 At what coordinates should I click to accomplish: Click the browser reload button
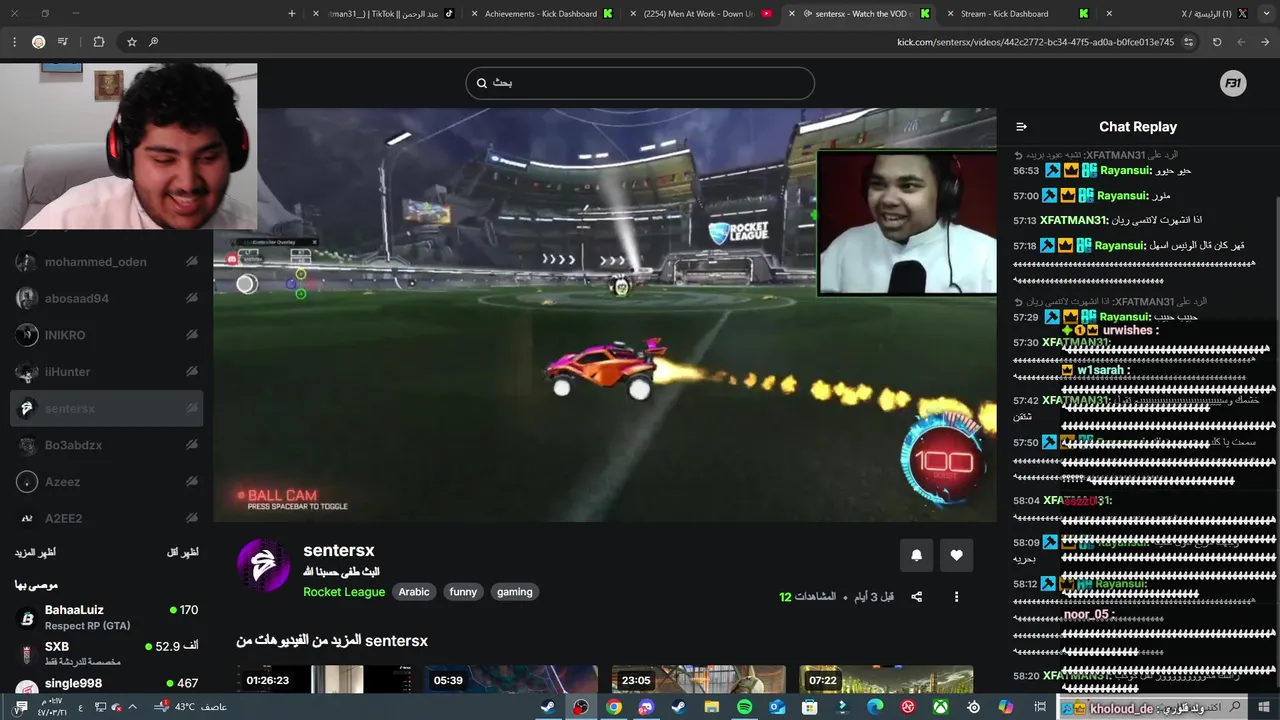(1217, 42)
